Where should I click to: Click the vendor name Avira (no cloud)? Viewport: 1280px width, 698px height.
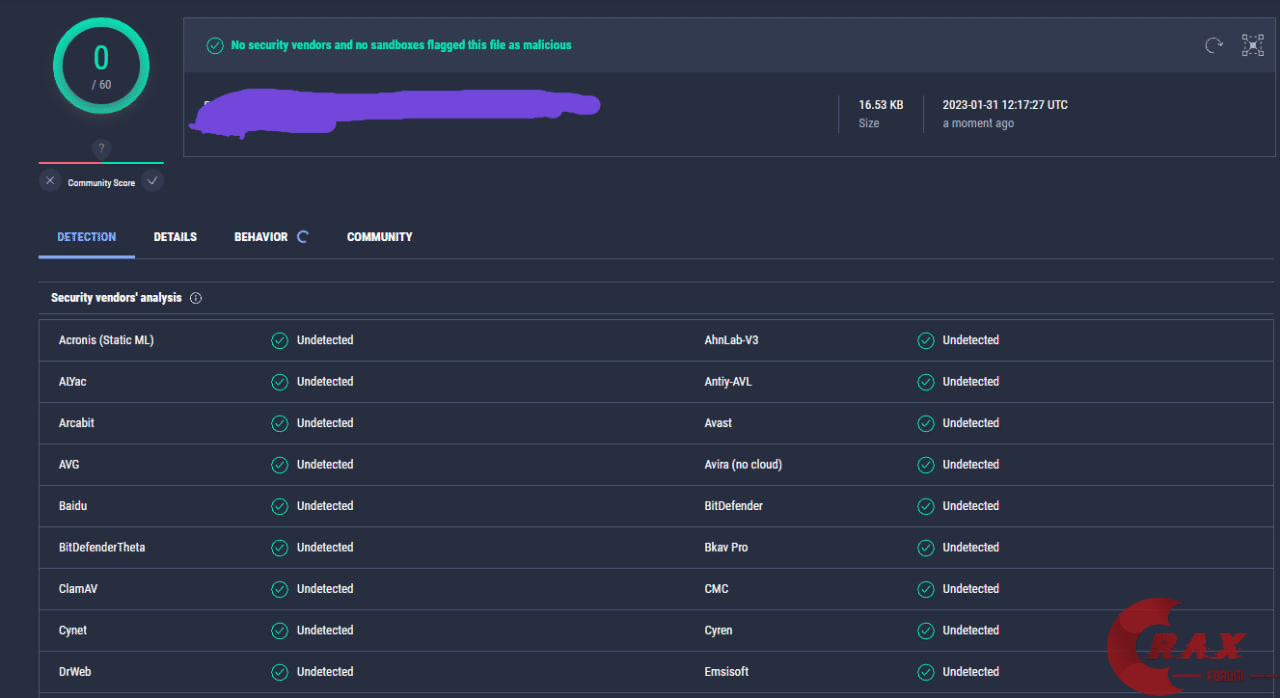(743, 465)
